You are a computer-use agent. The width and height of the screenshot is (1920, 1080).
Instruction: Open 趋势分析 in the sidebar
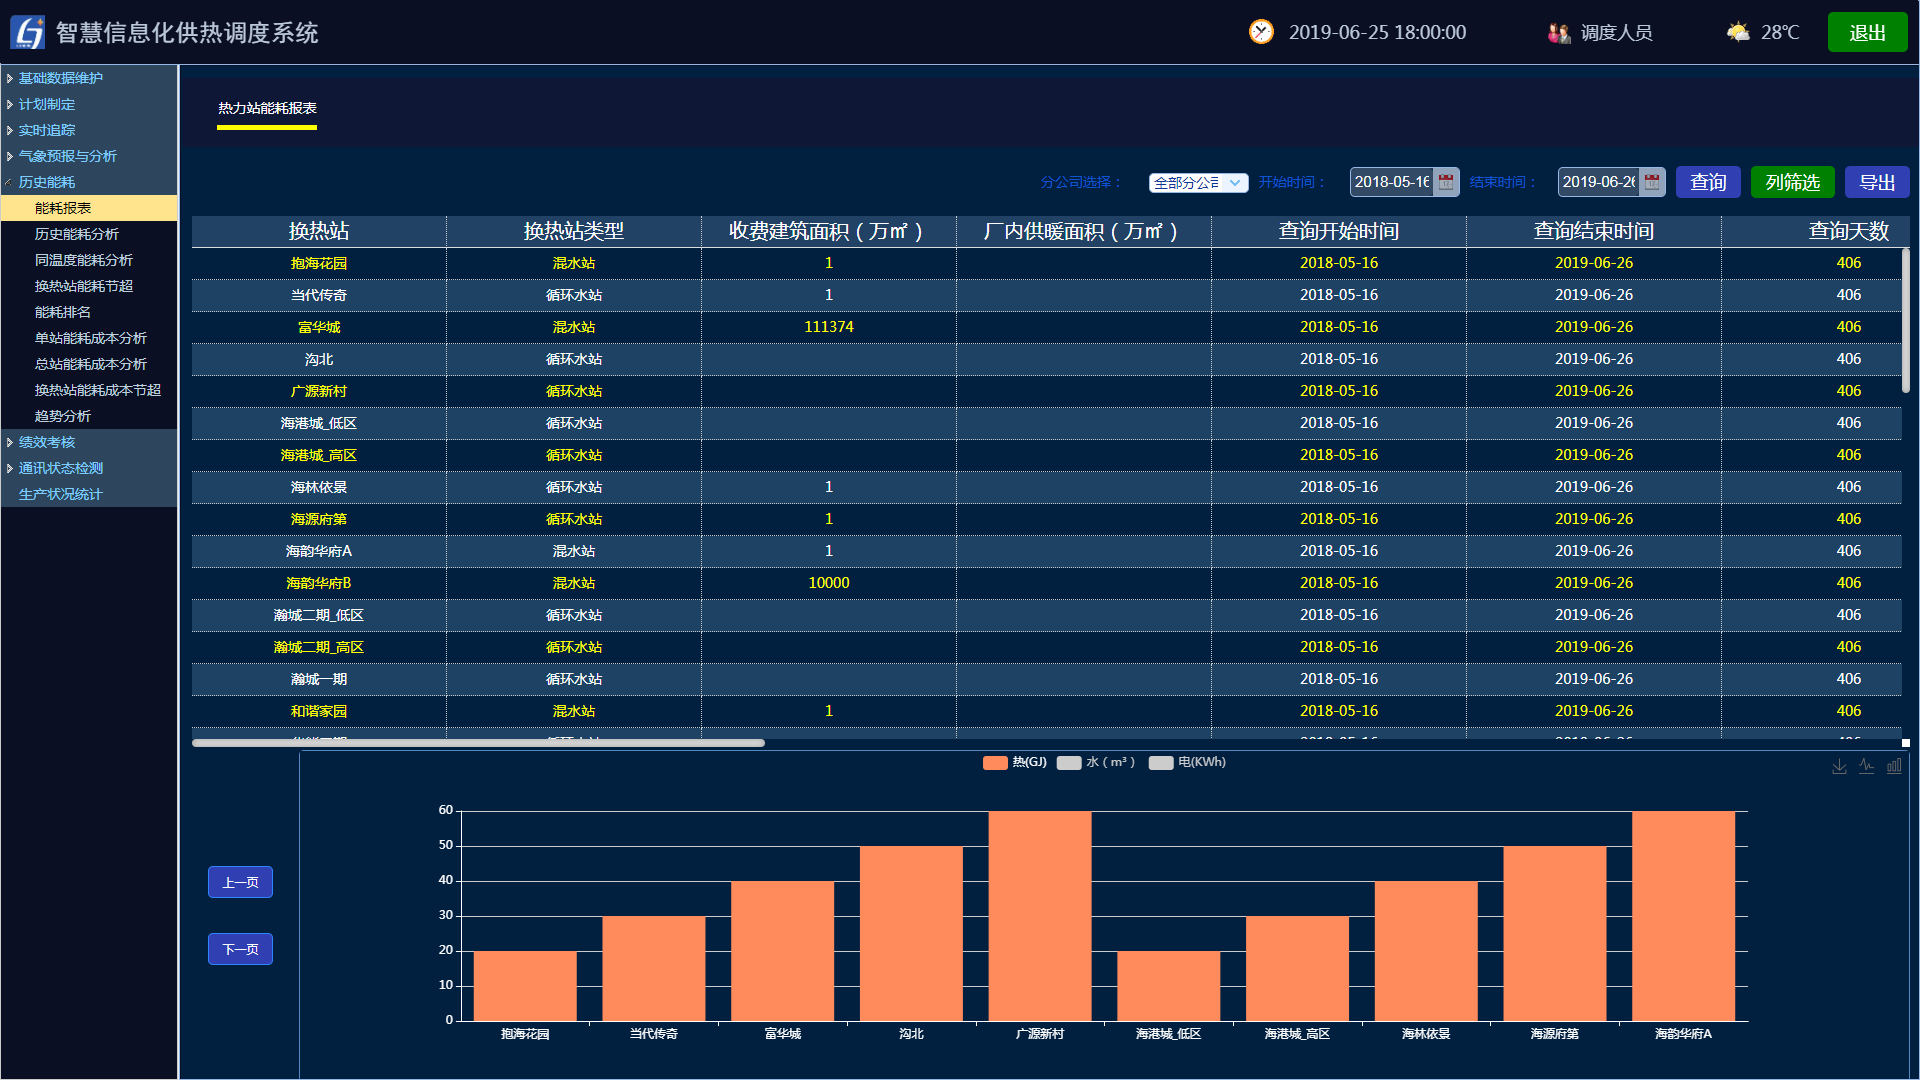(89, 416)
